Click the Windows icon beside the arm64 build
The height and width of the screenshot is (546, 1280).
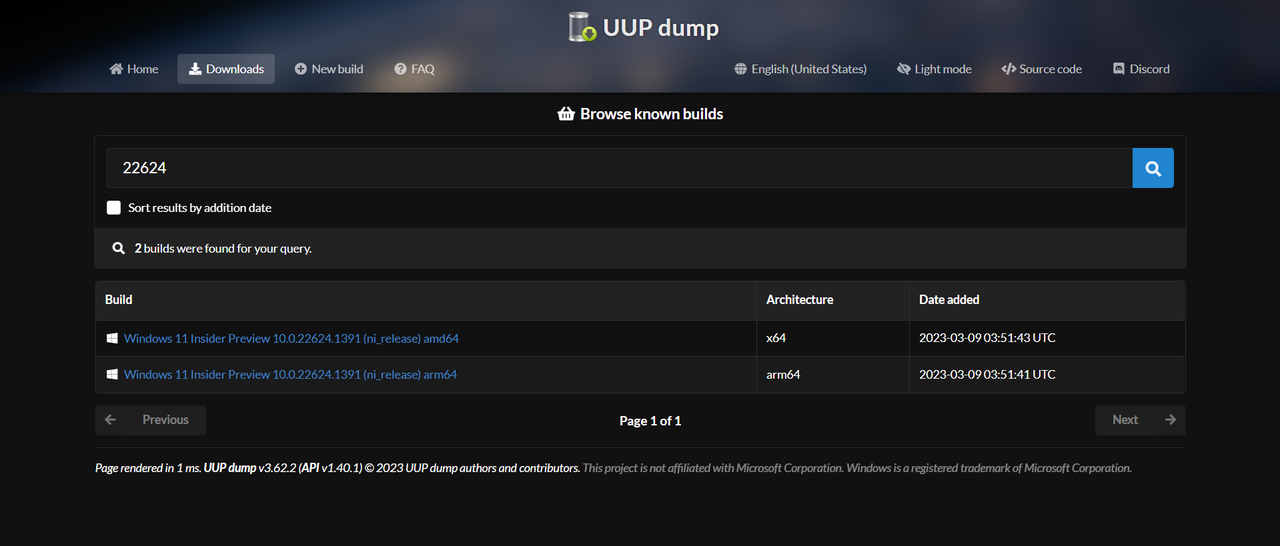113,374
